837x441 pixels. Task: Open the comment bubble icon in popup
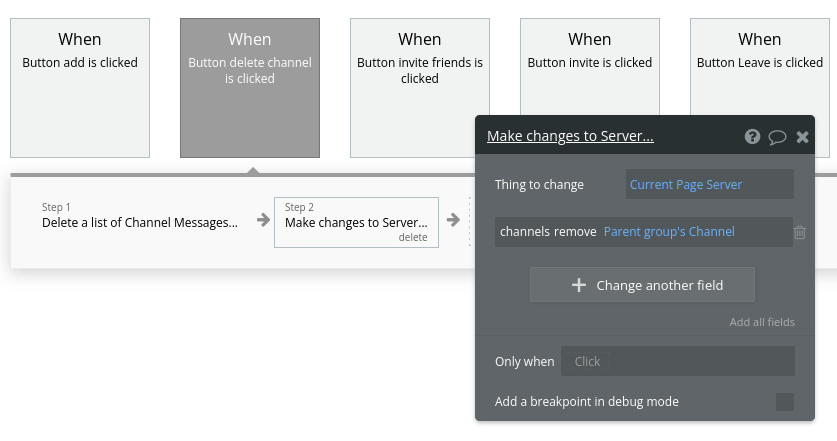click(777, 137)
